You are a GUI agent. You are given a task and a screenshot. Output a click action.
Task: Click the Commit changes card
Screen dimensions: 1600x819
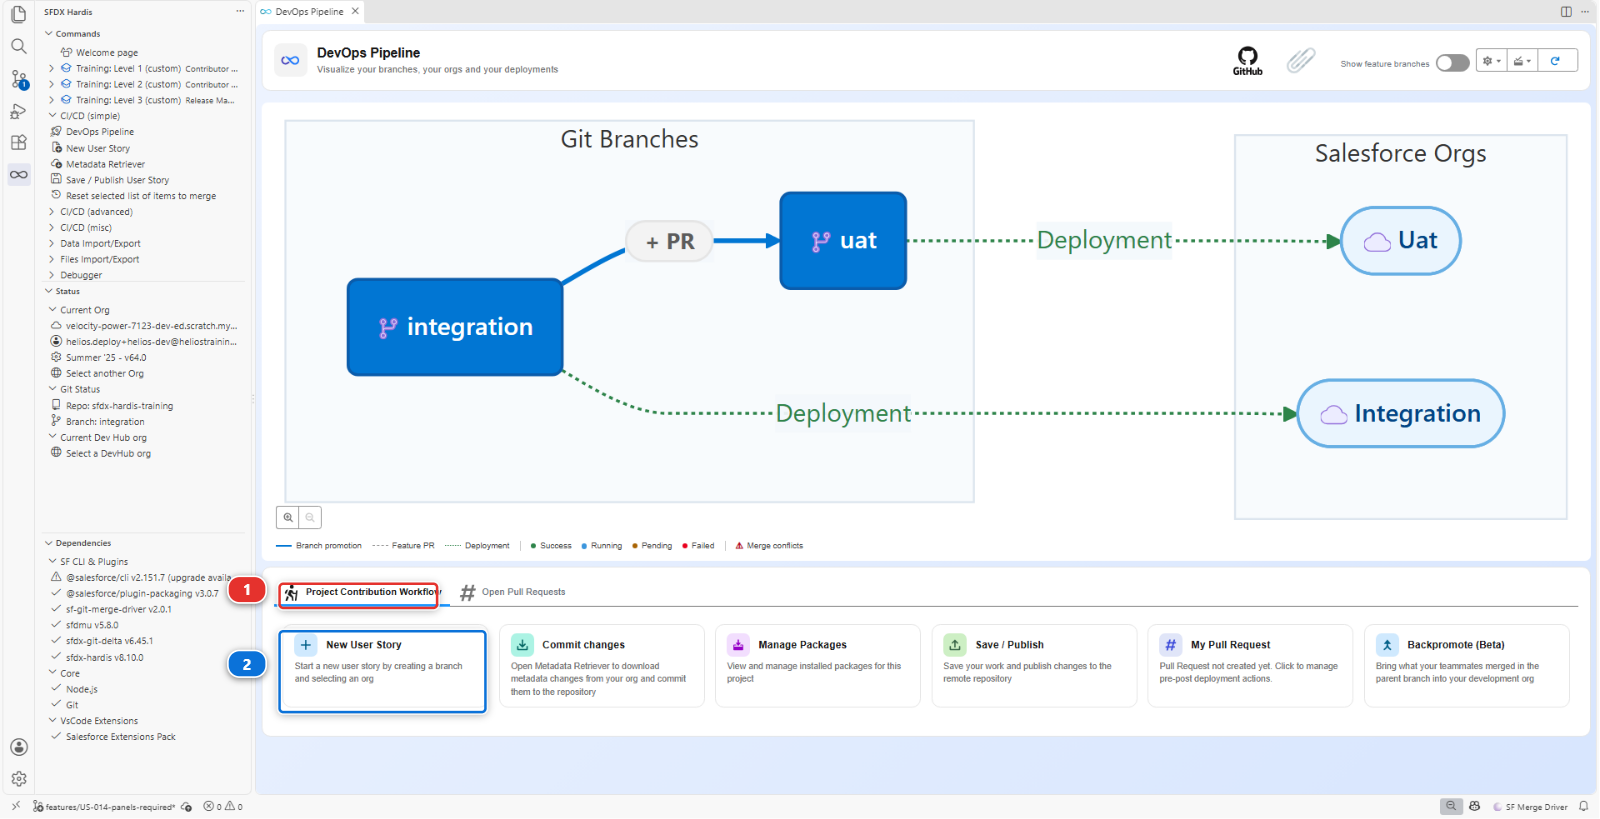click(601, 666)
